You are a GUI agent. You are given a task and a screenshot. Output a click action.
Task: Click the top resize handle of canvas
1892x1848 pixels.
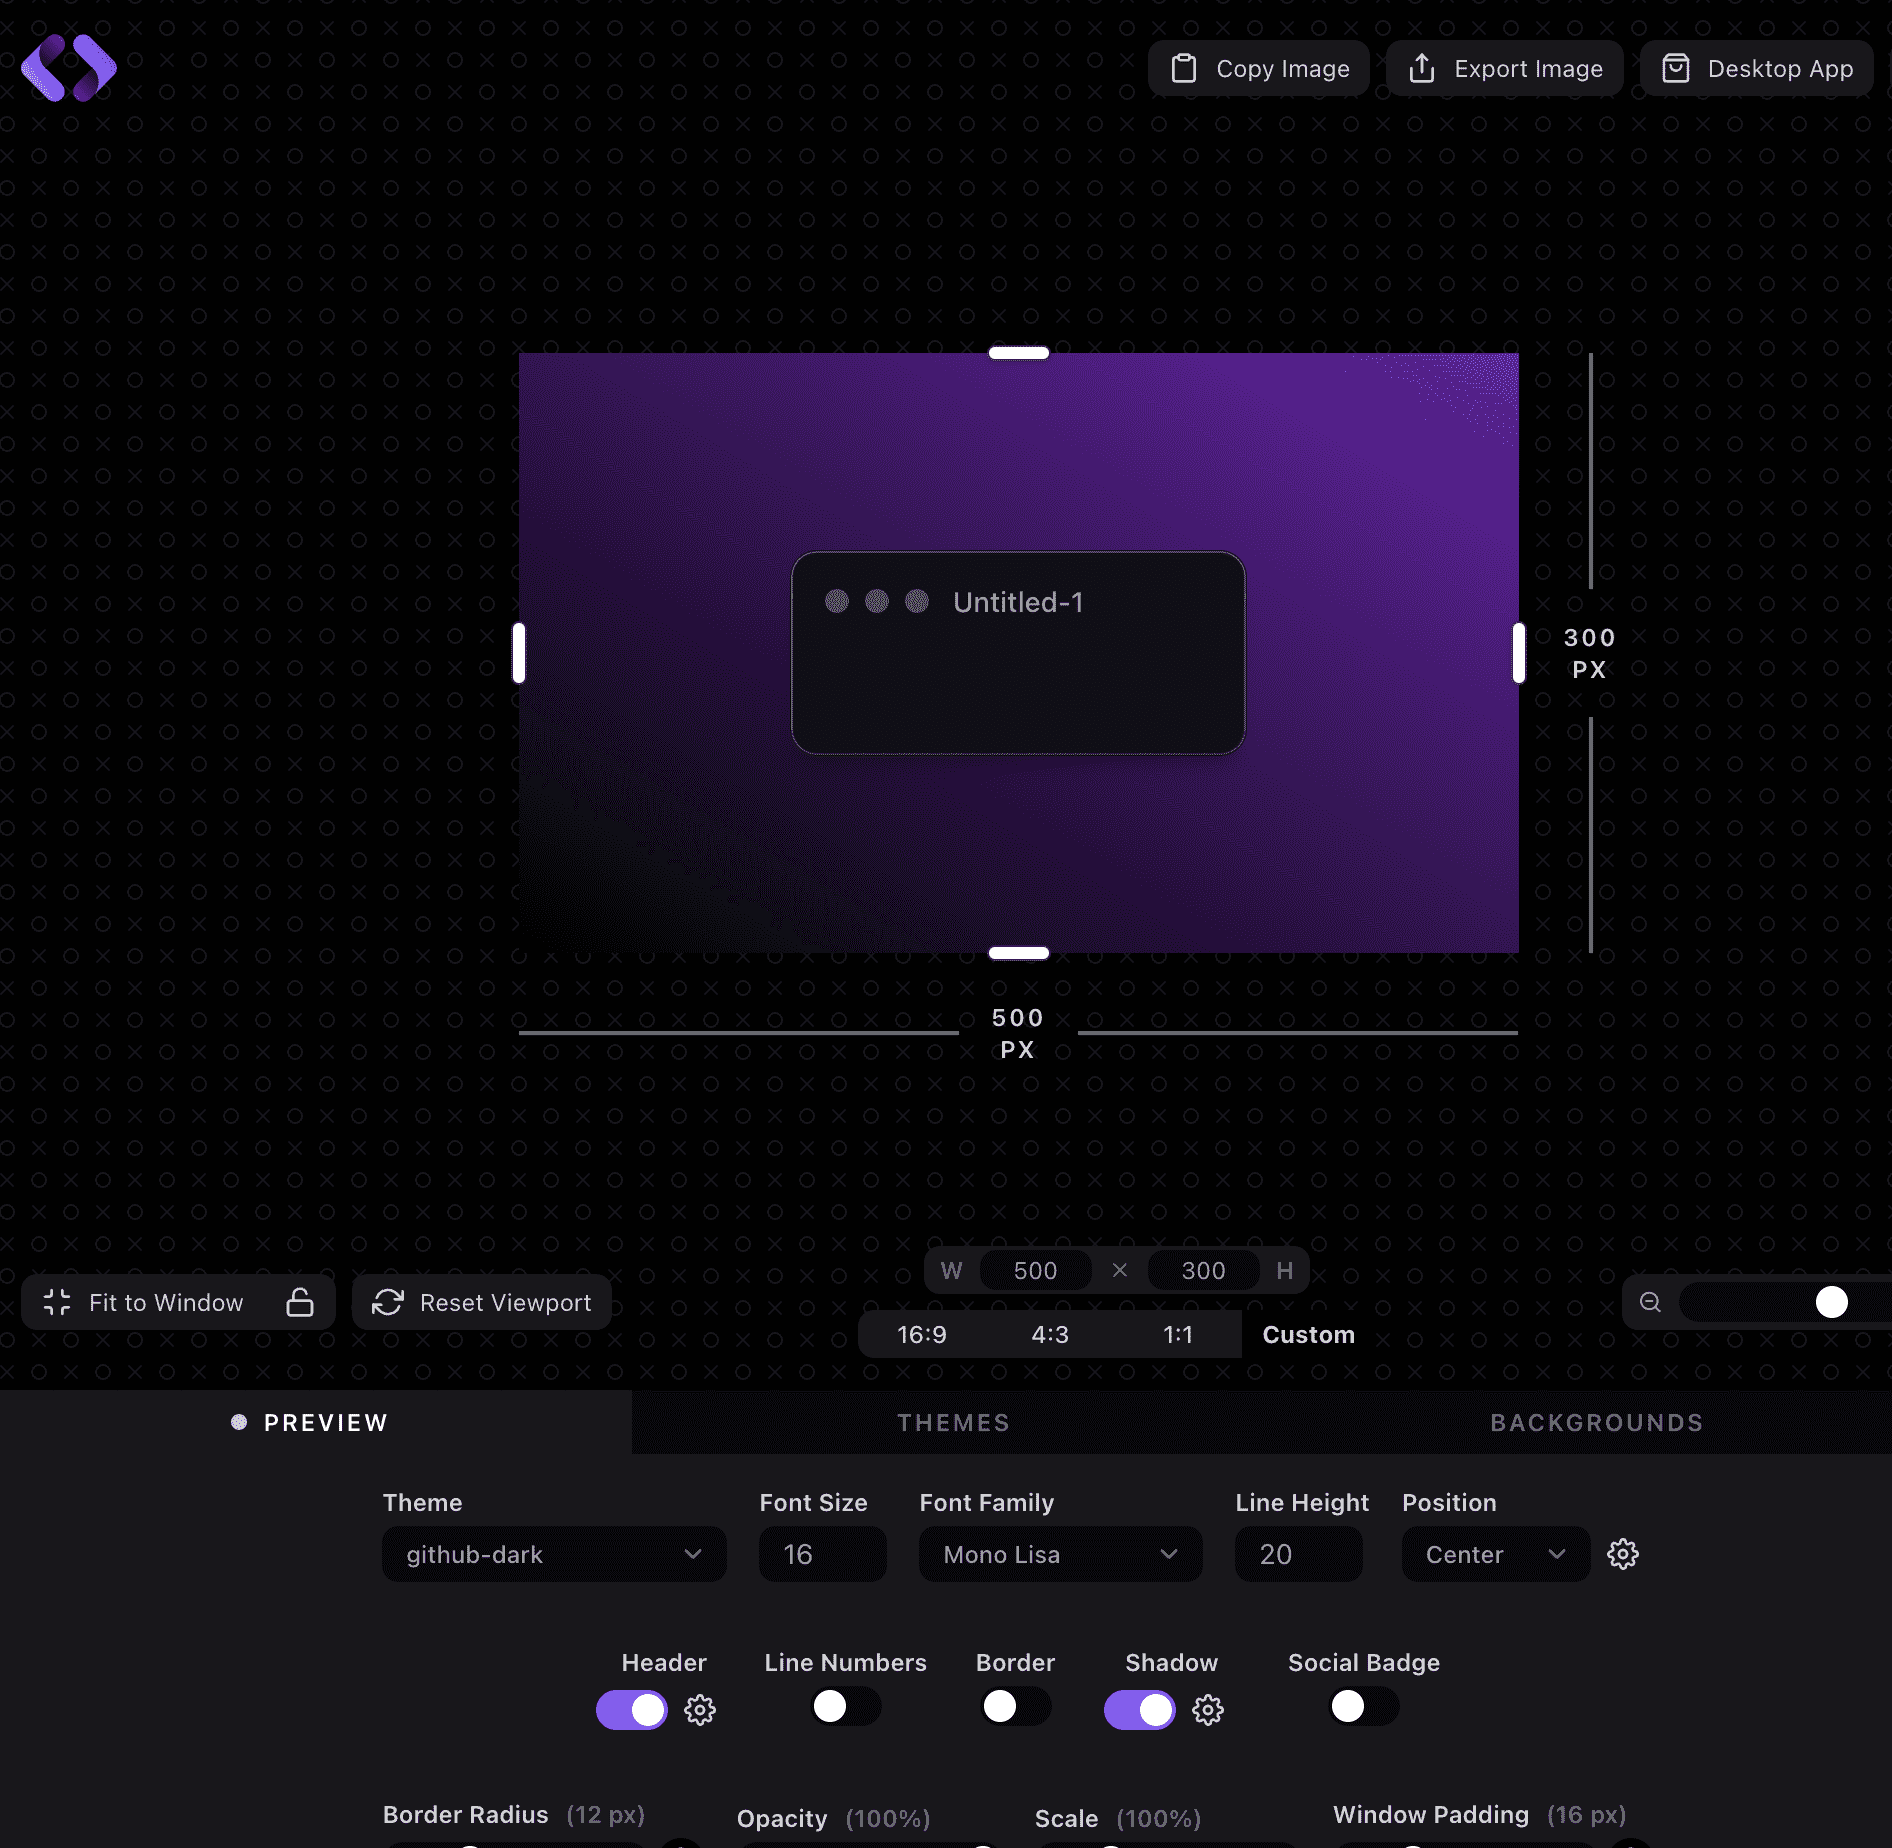point(1018,353)
